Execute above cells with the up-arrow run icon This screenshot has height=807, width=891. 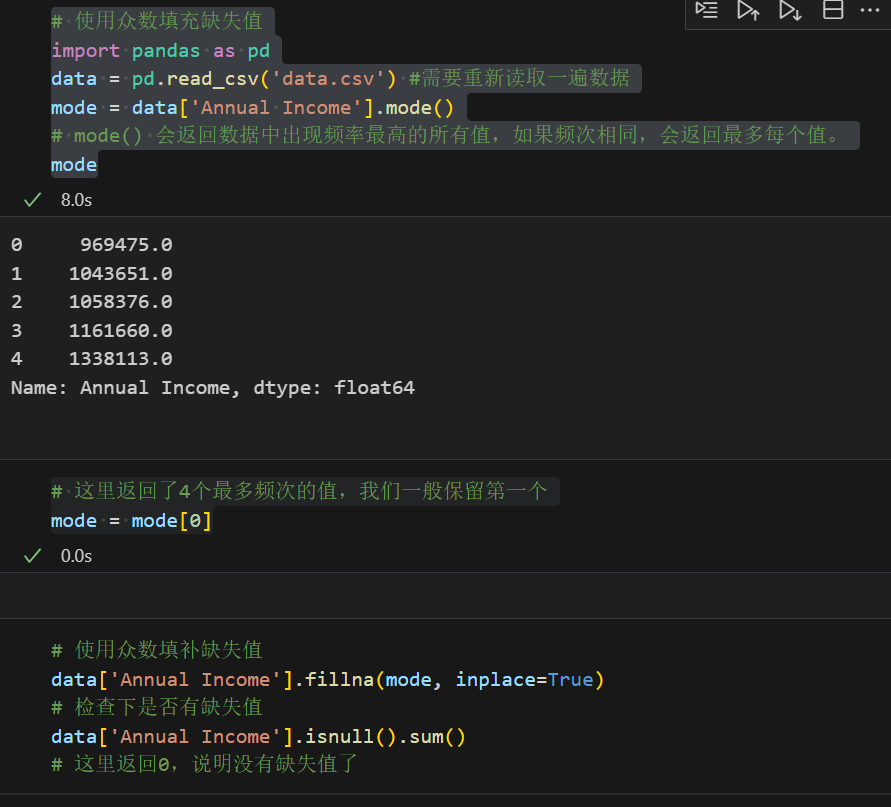(748, 12)
